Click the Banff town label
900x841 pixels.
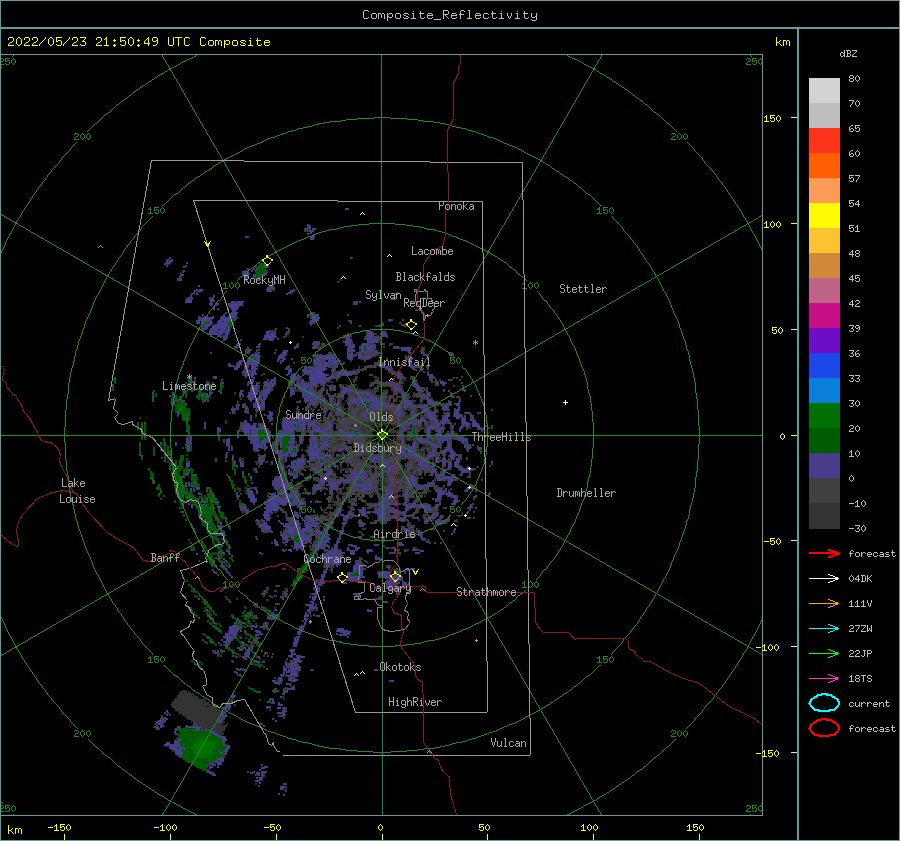coord(165,557)
